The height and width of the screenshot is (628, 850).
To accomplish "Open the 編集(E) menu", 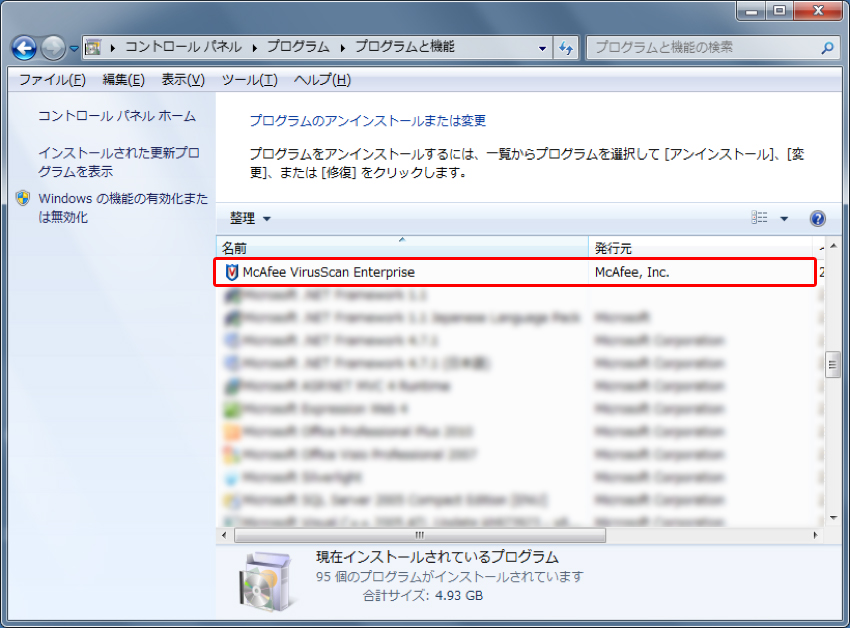I will tap(124, 80).
